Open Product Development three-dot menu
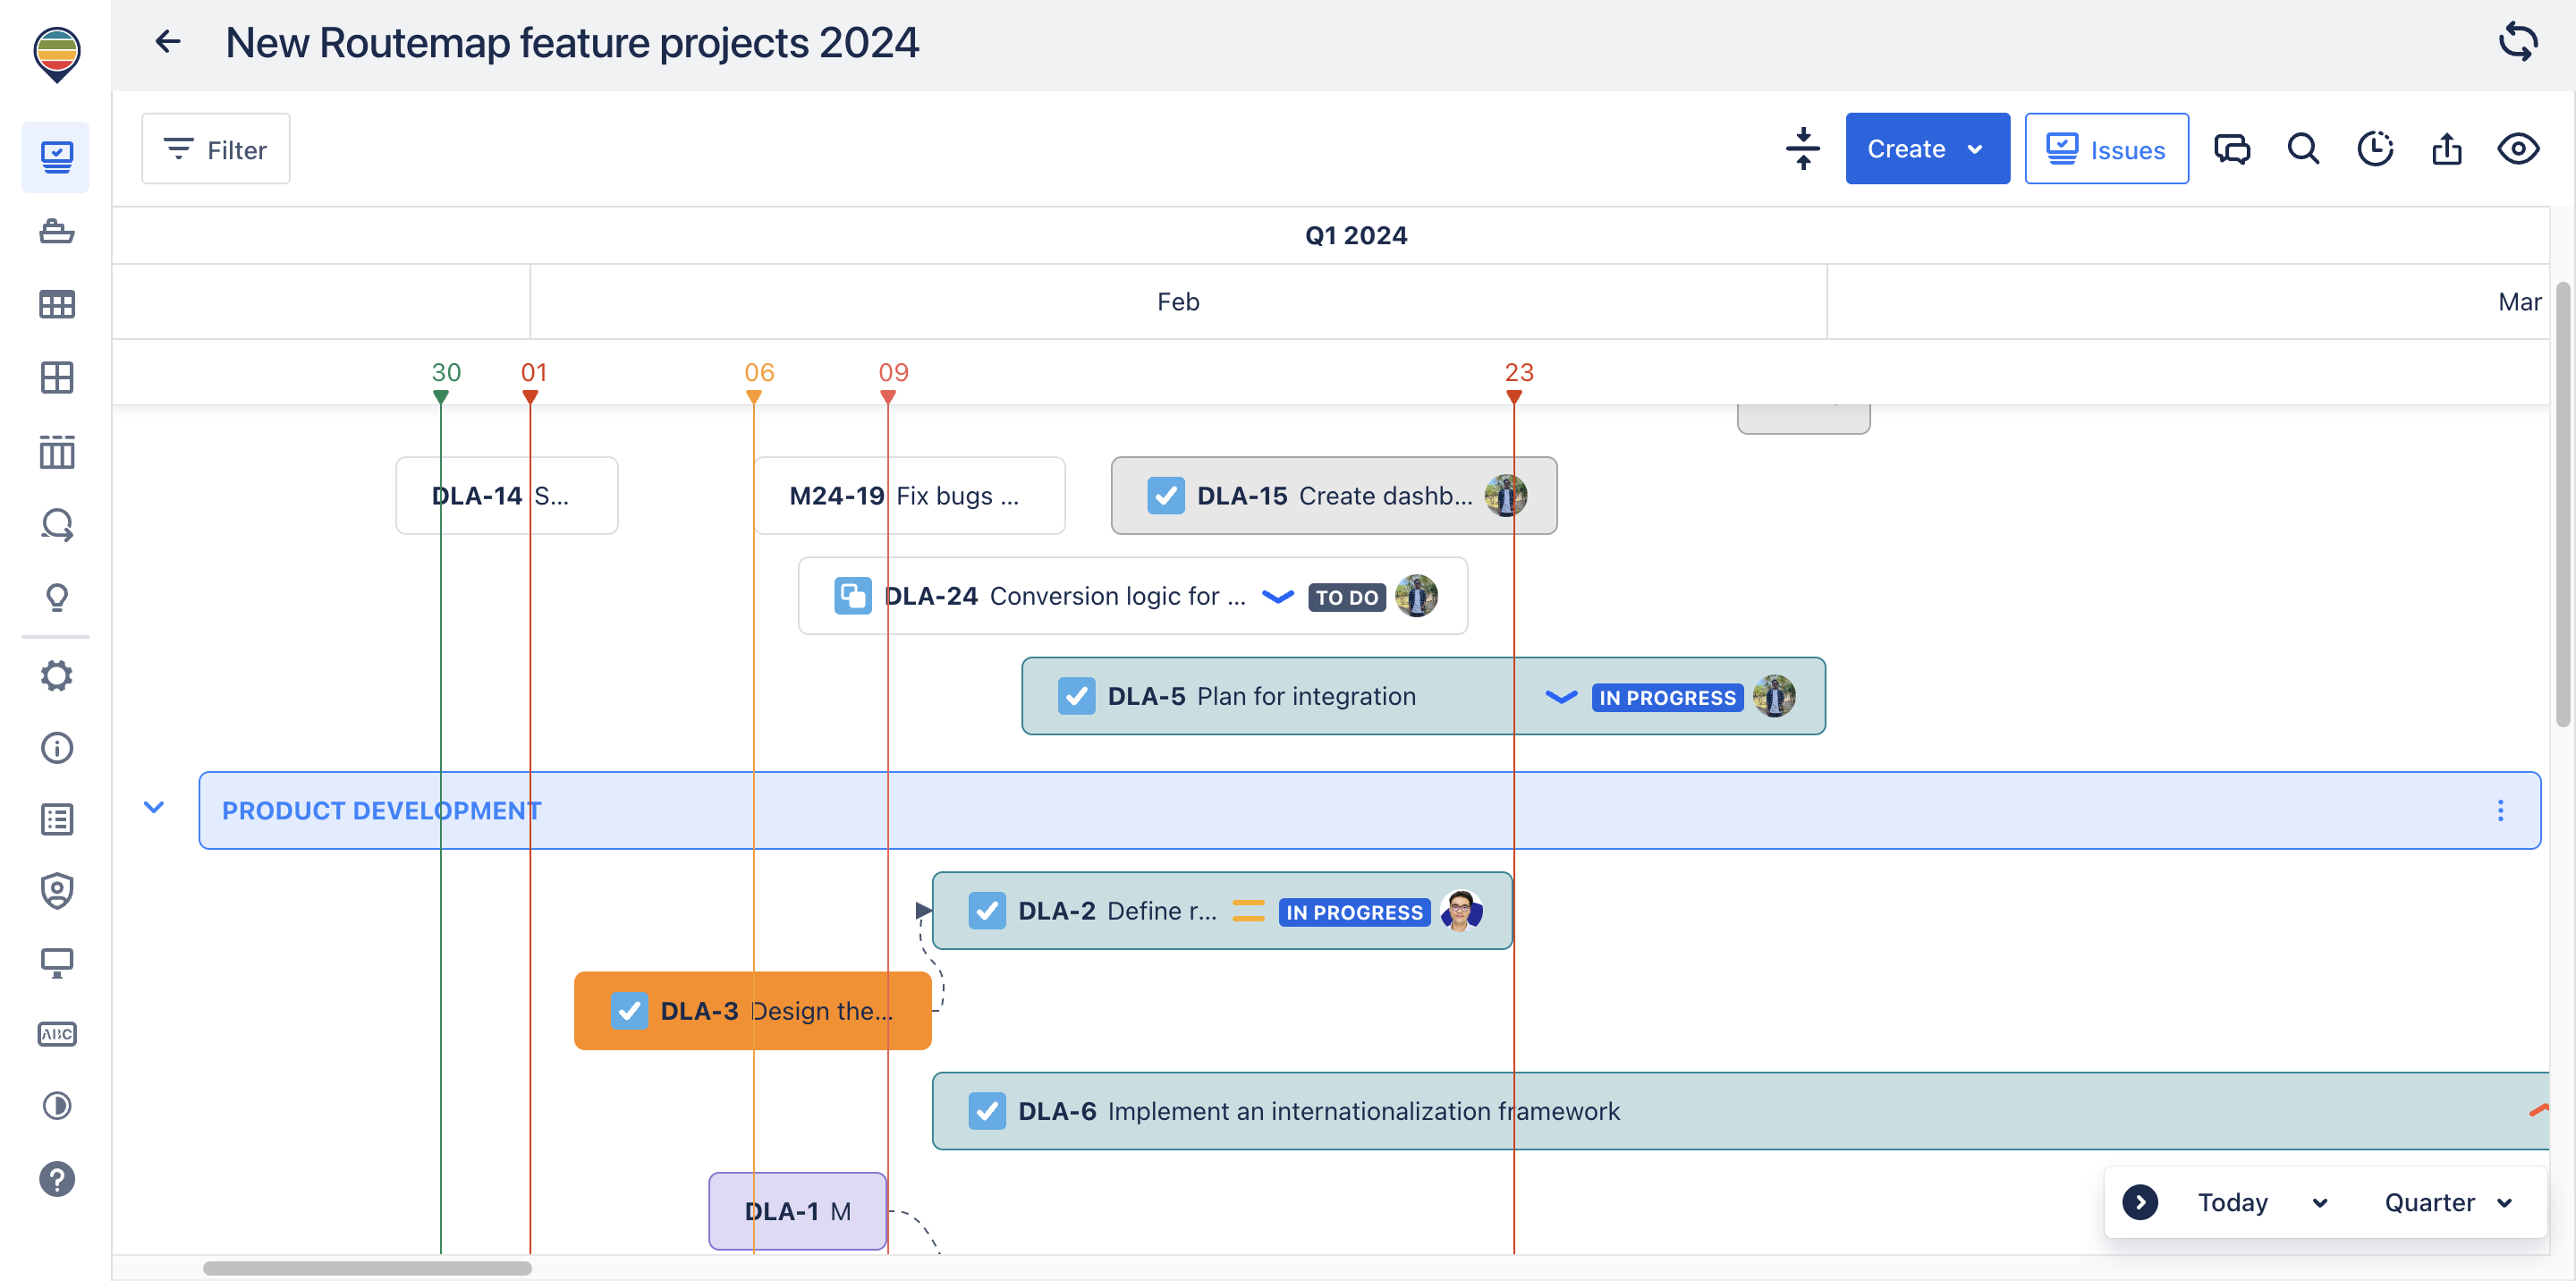 (x=2500, y=810)
